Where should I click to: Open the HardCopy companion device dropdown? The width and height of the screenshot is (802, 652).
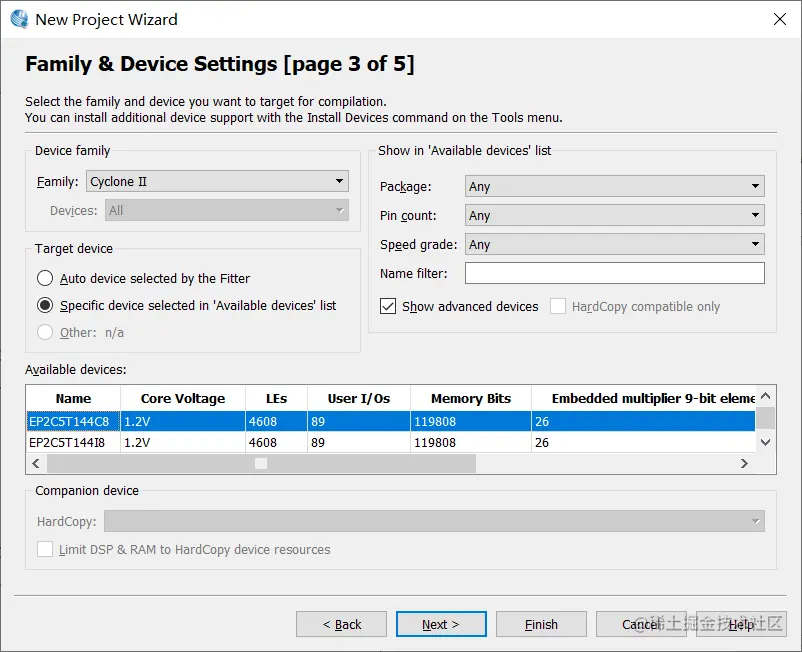tap(434, 521)
